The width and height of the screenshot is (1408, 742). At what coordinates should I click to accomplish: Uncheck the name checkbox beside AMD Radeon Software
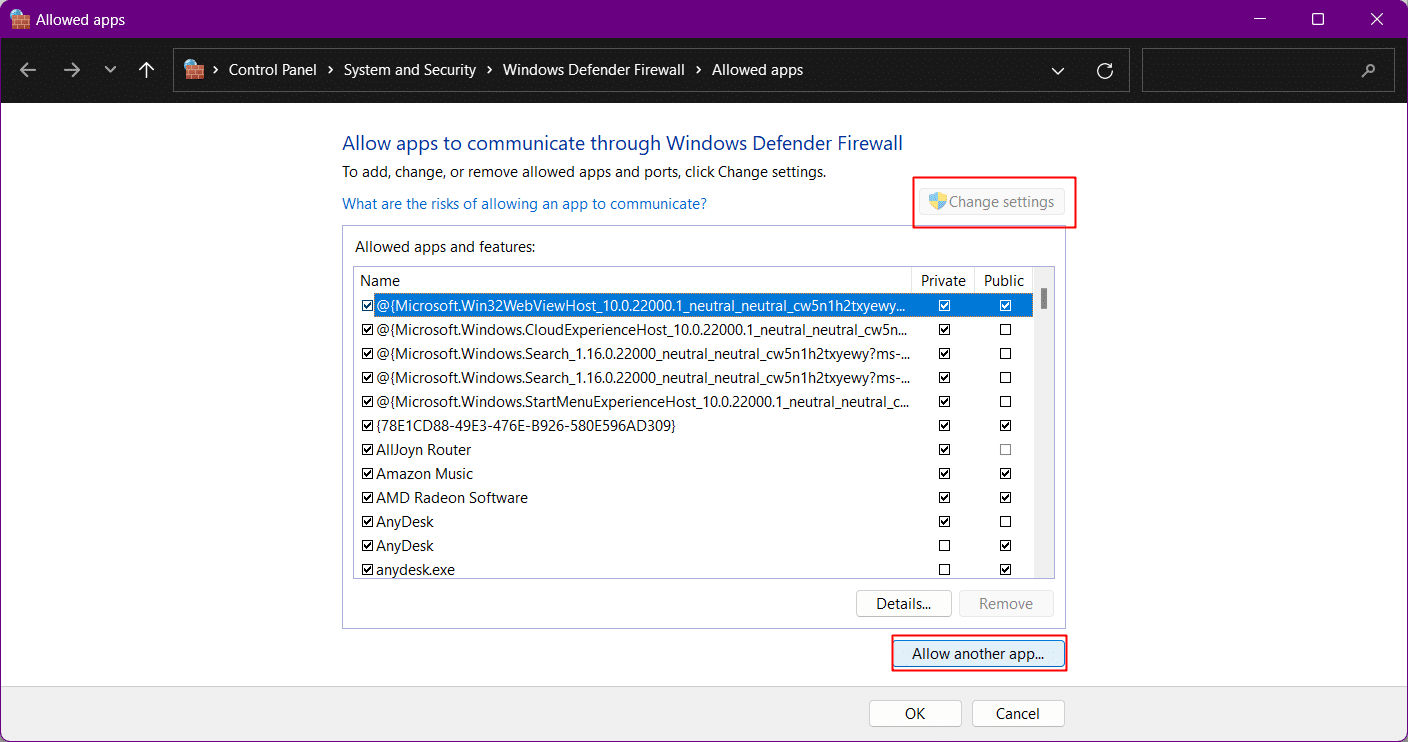click(x=367, y=498)
